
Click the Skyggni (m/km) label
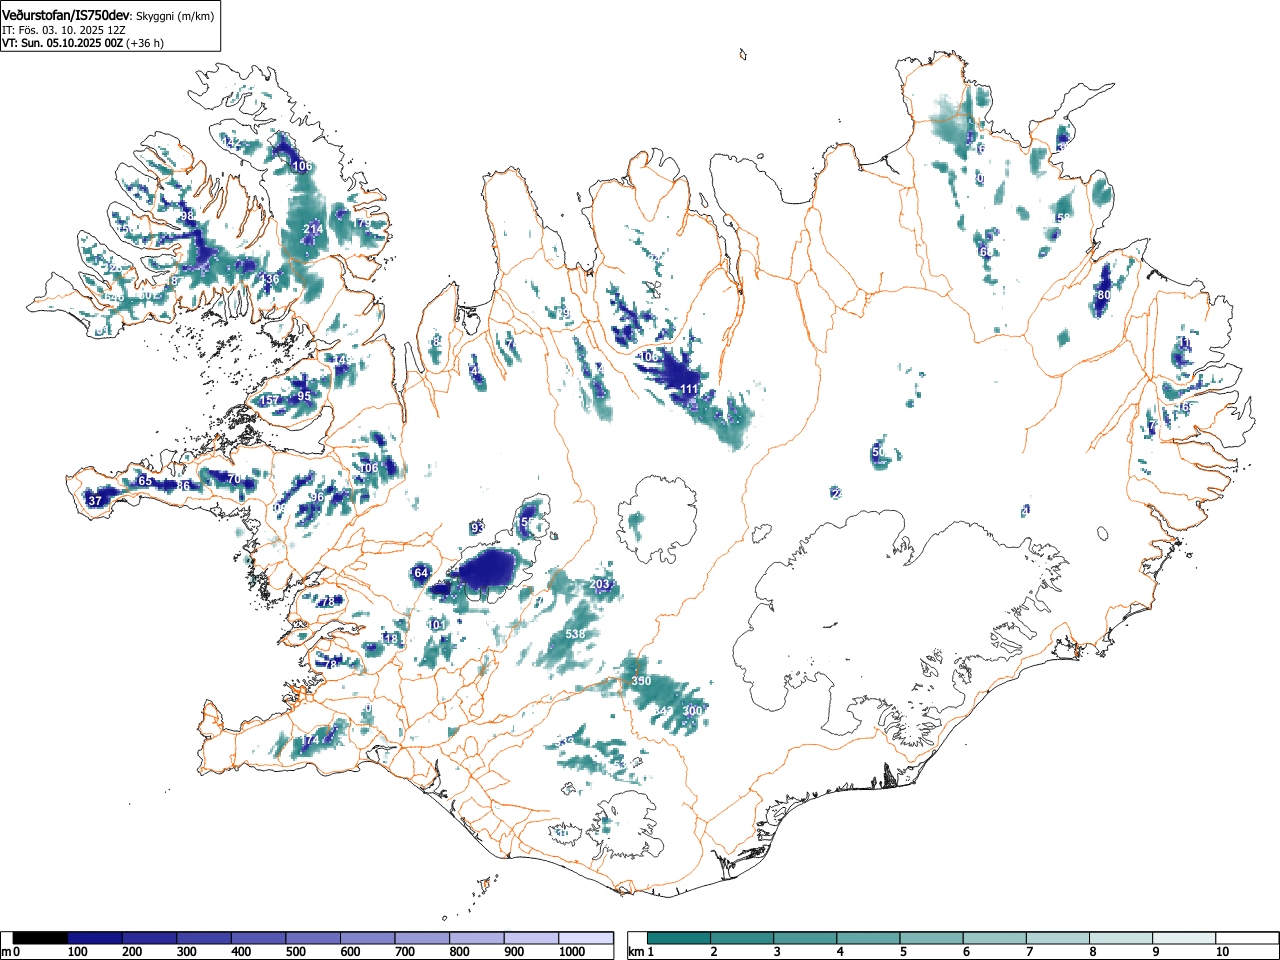click(174, 16)
